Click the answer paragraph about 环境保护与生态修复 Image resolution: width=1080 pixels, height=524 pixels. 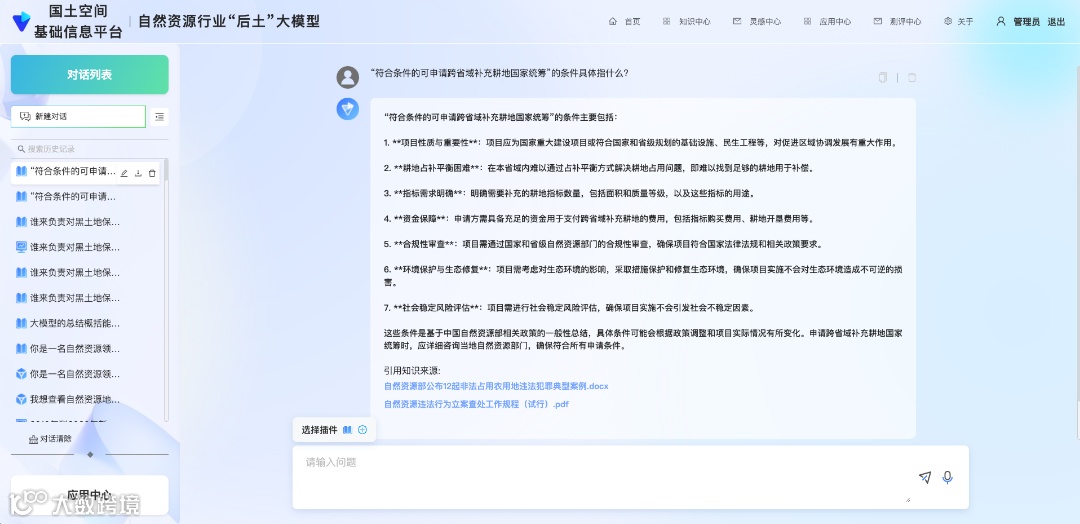point(643,276)
